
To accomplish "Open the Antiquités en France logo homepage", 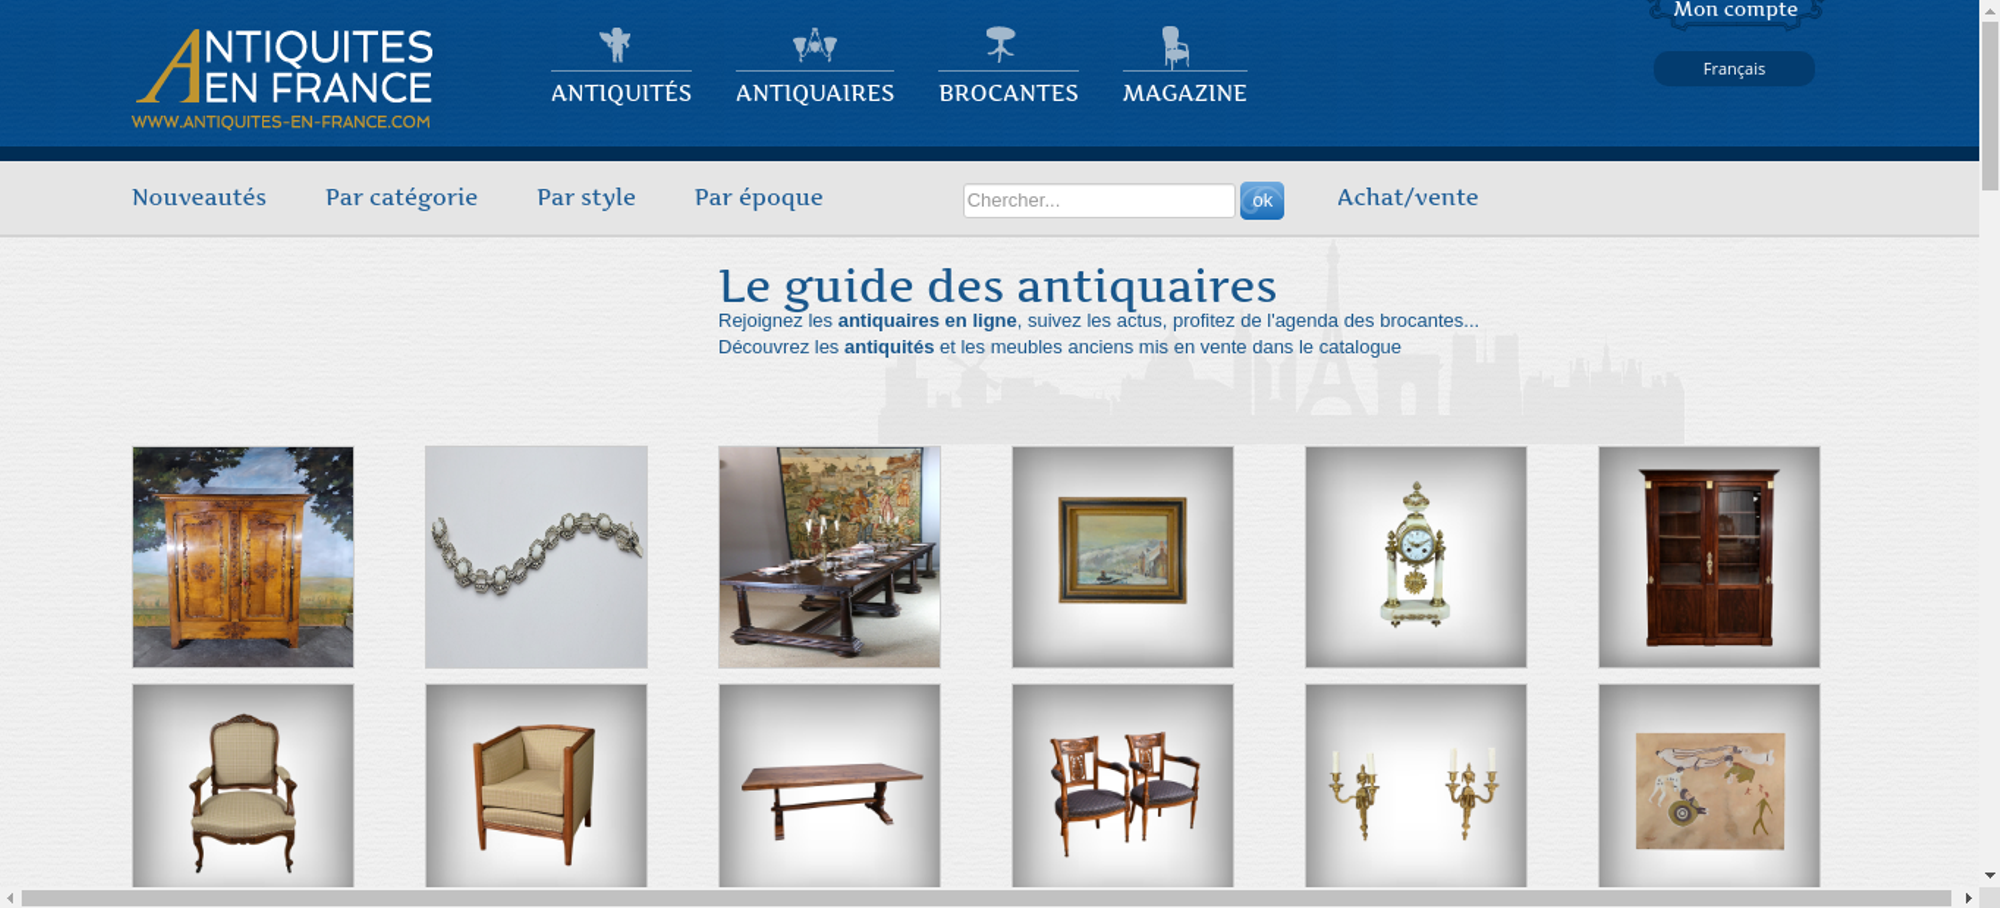I will [283, 79].
